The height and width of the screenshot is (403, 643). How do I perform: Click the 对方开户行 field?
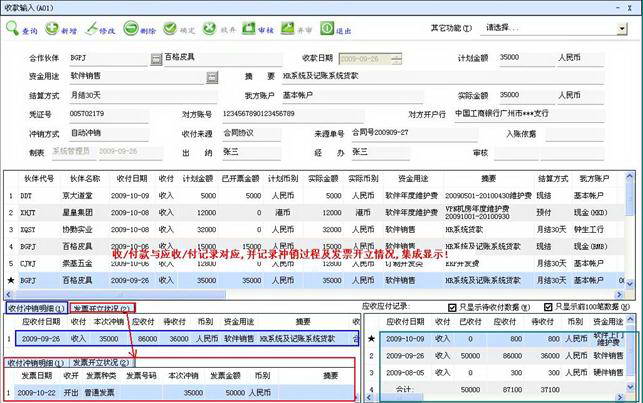click(x=529, y=114)
